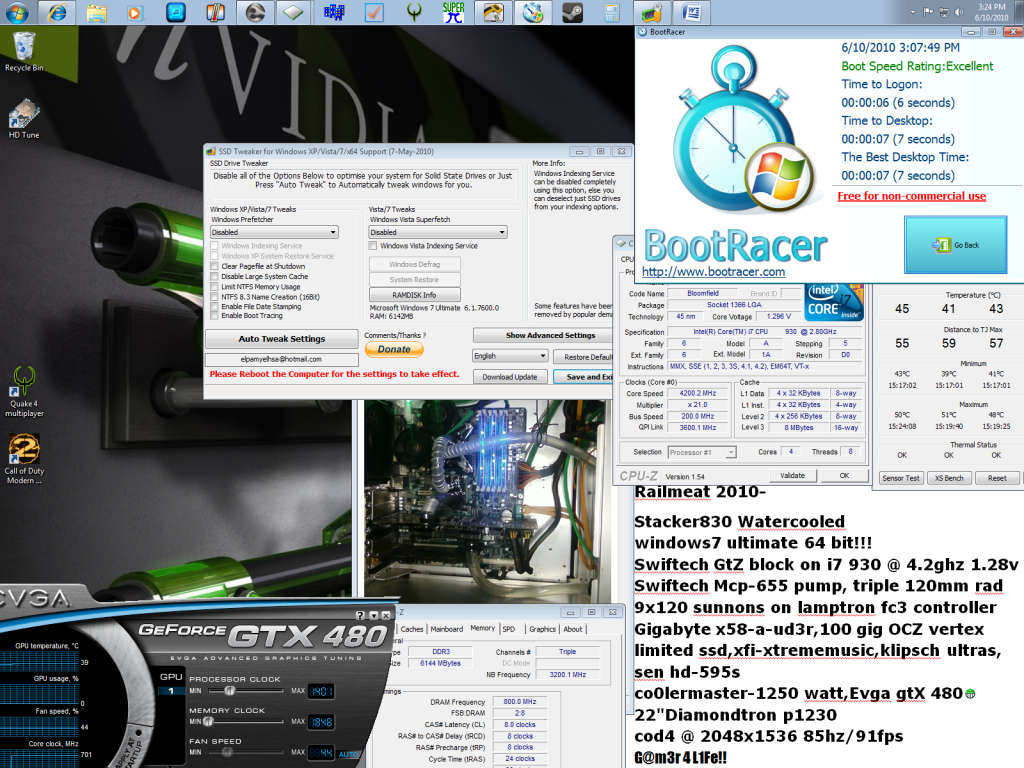1024x768 pixels.
Task: Toggle Windows Vista Indexing Service checkbox
Action: [373, 246]
